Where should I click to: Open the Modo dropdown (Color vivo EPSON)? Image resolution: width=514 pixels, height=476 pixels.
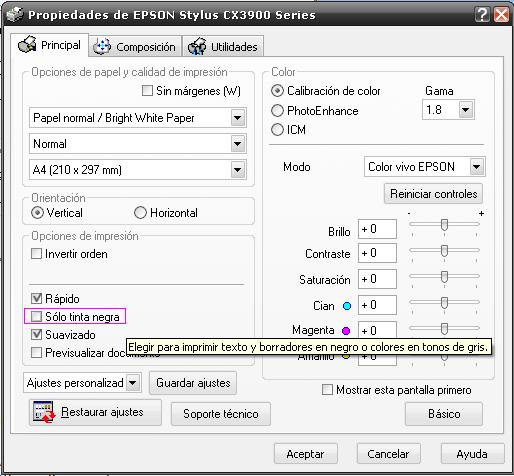[425, 167]
